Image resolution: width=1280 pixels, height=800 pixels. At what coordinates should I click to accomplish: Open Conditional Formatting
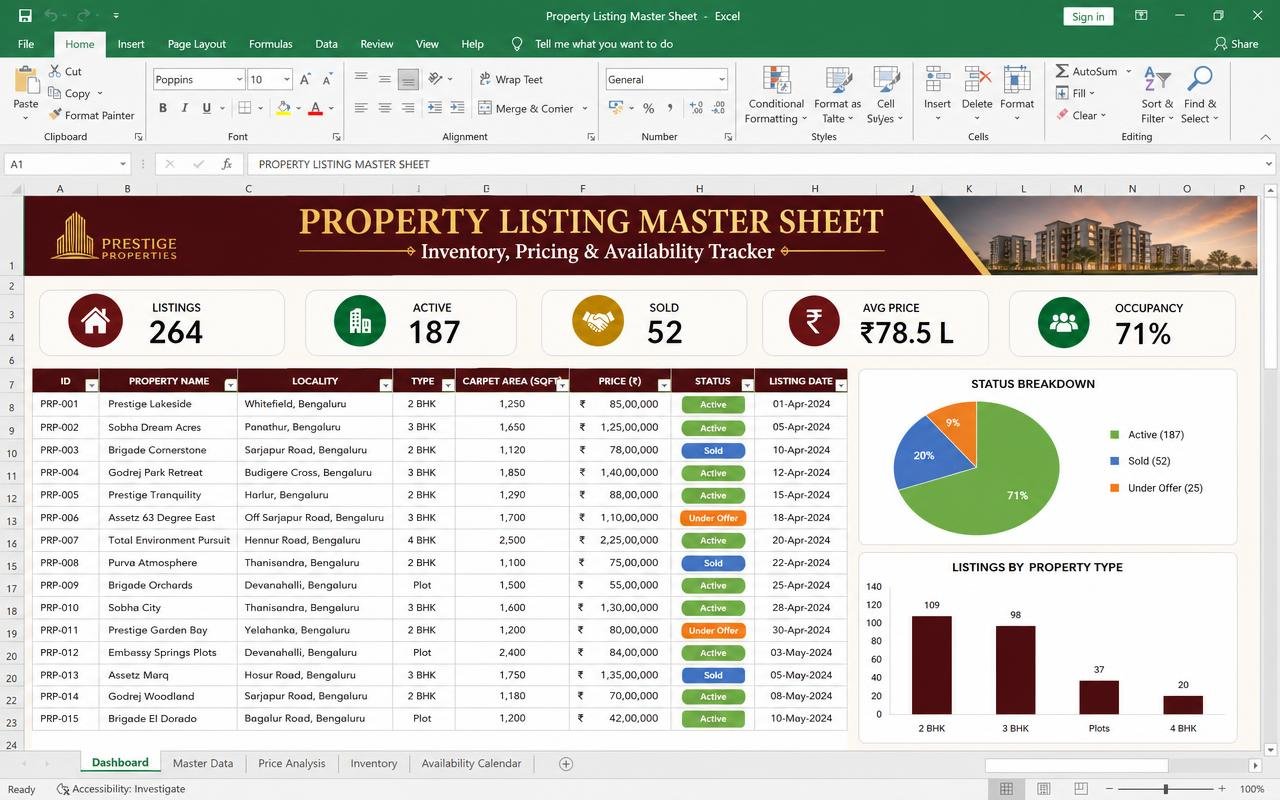pos(776,95)
